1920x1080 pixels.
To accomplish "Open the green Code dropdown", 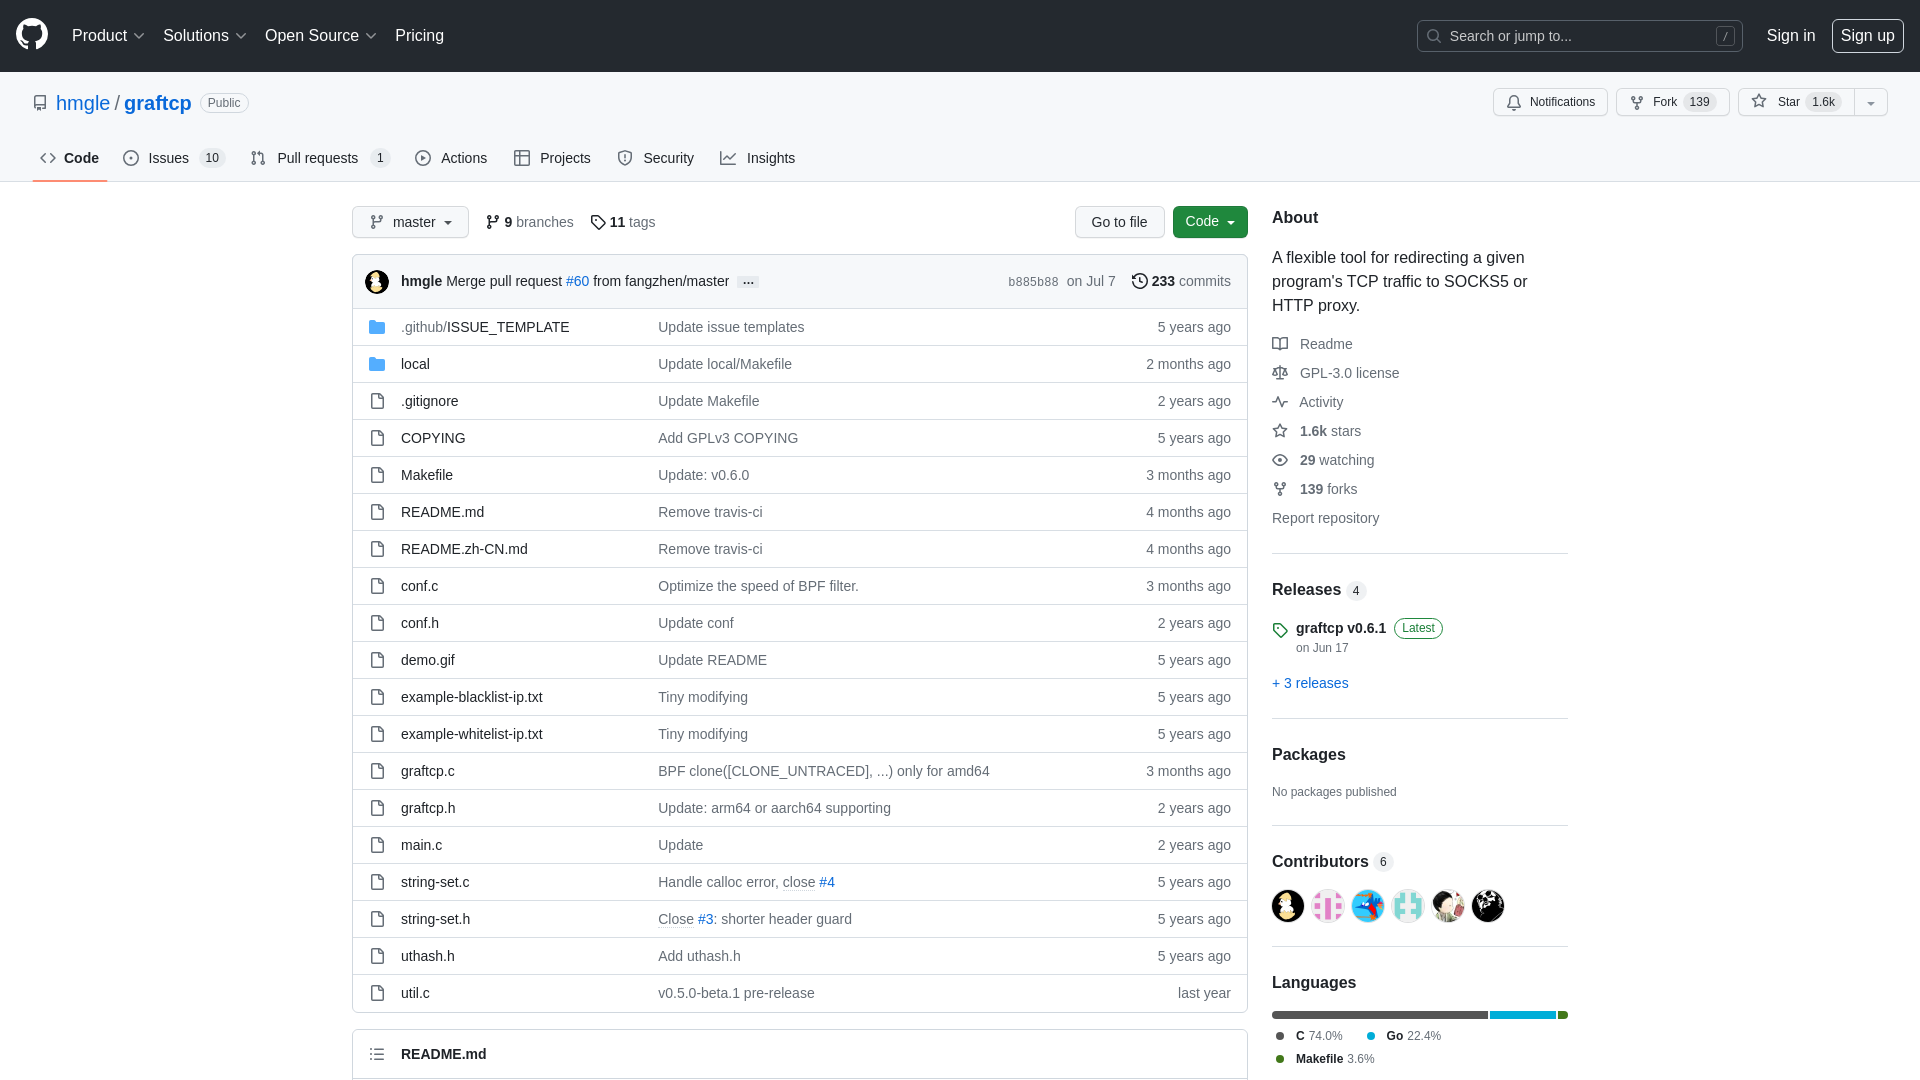I will 1210,222.
